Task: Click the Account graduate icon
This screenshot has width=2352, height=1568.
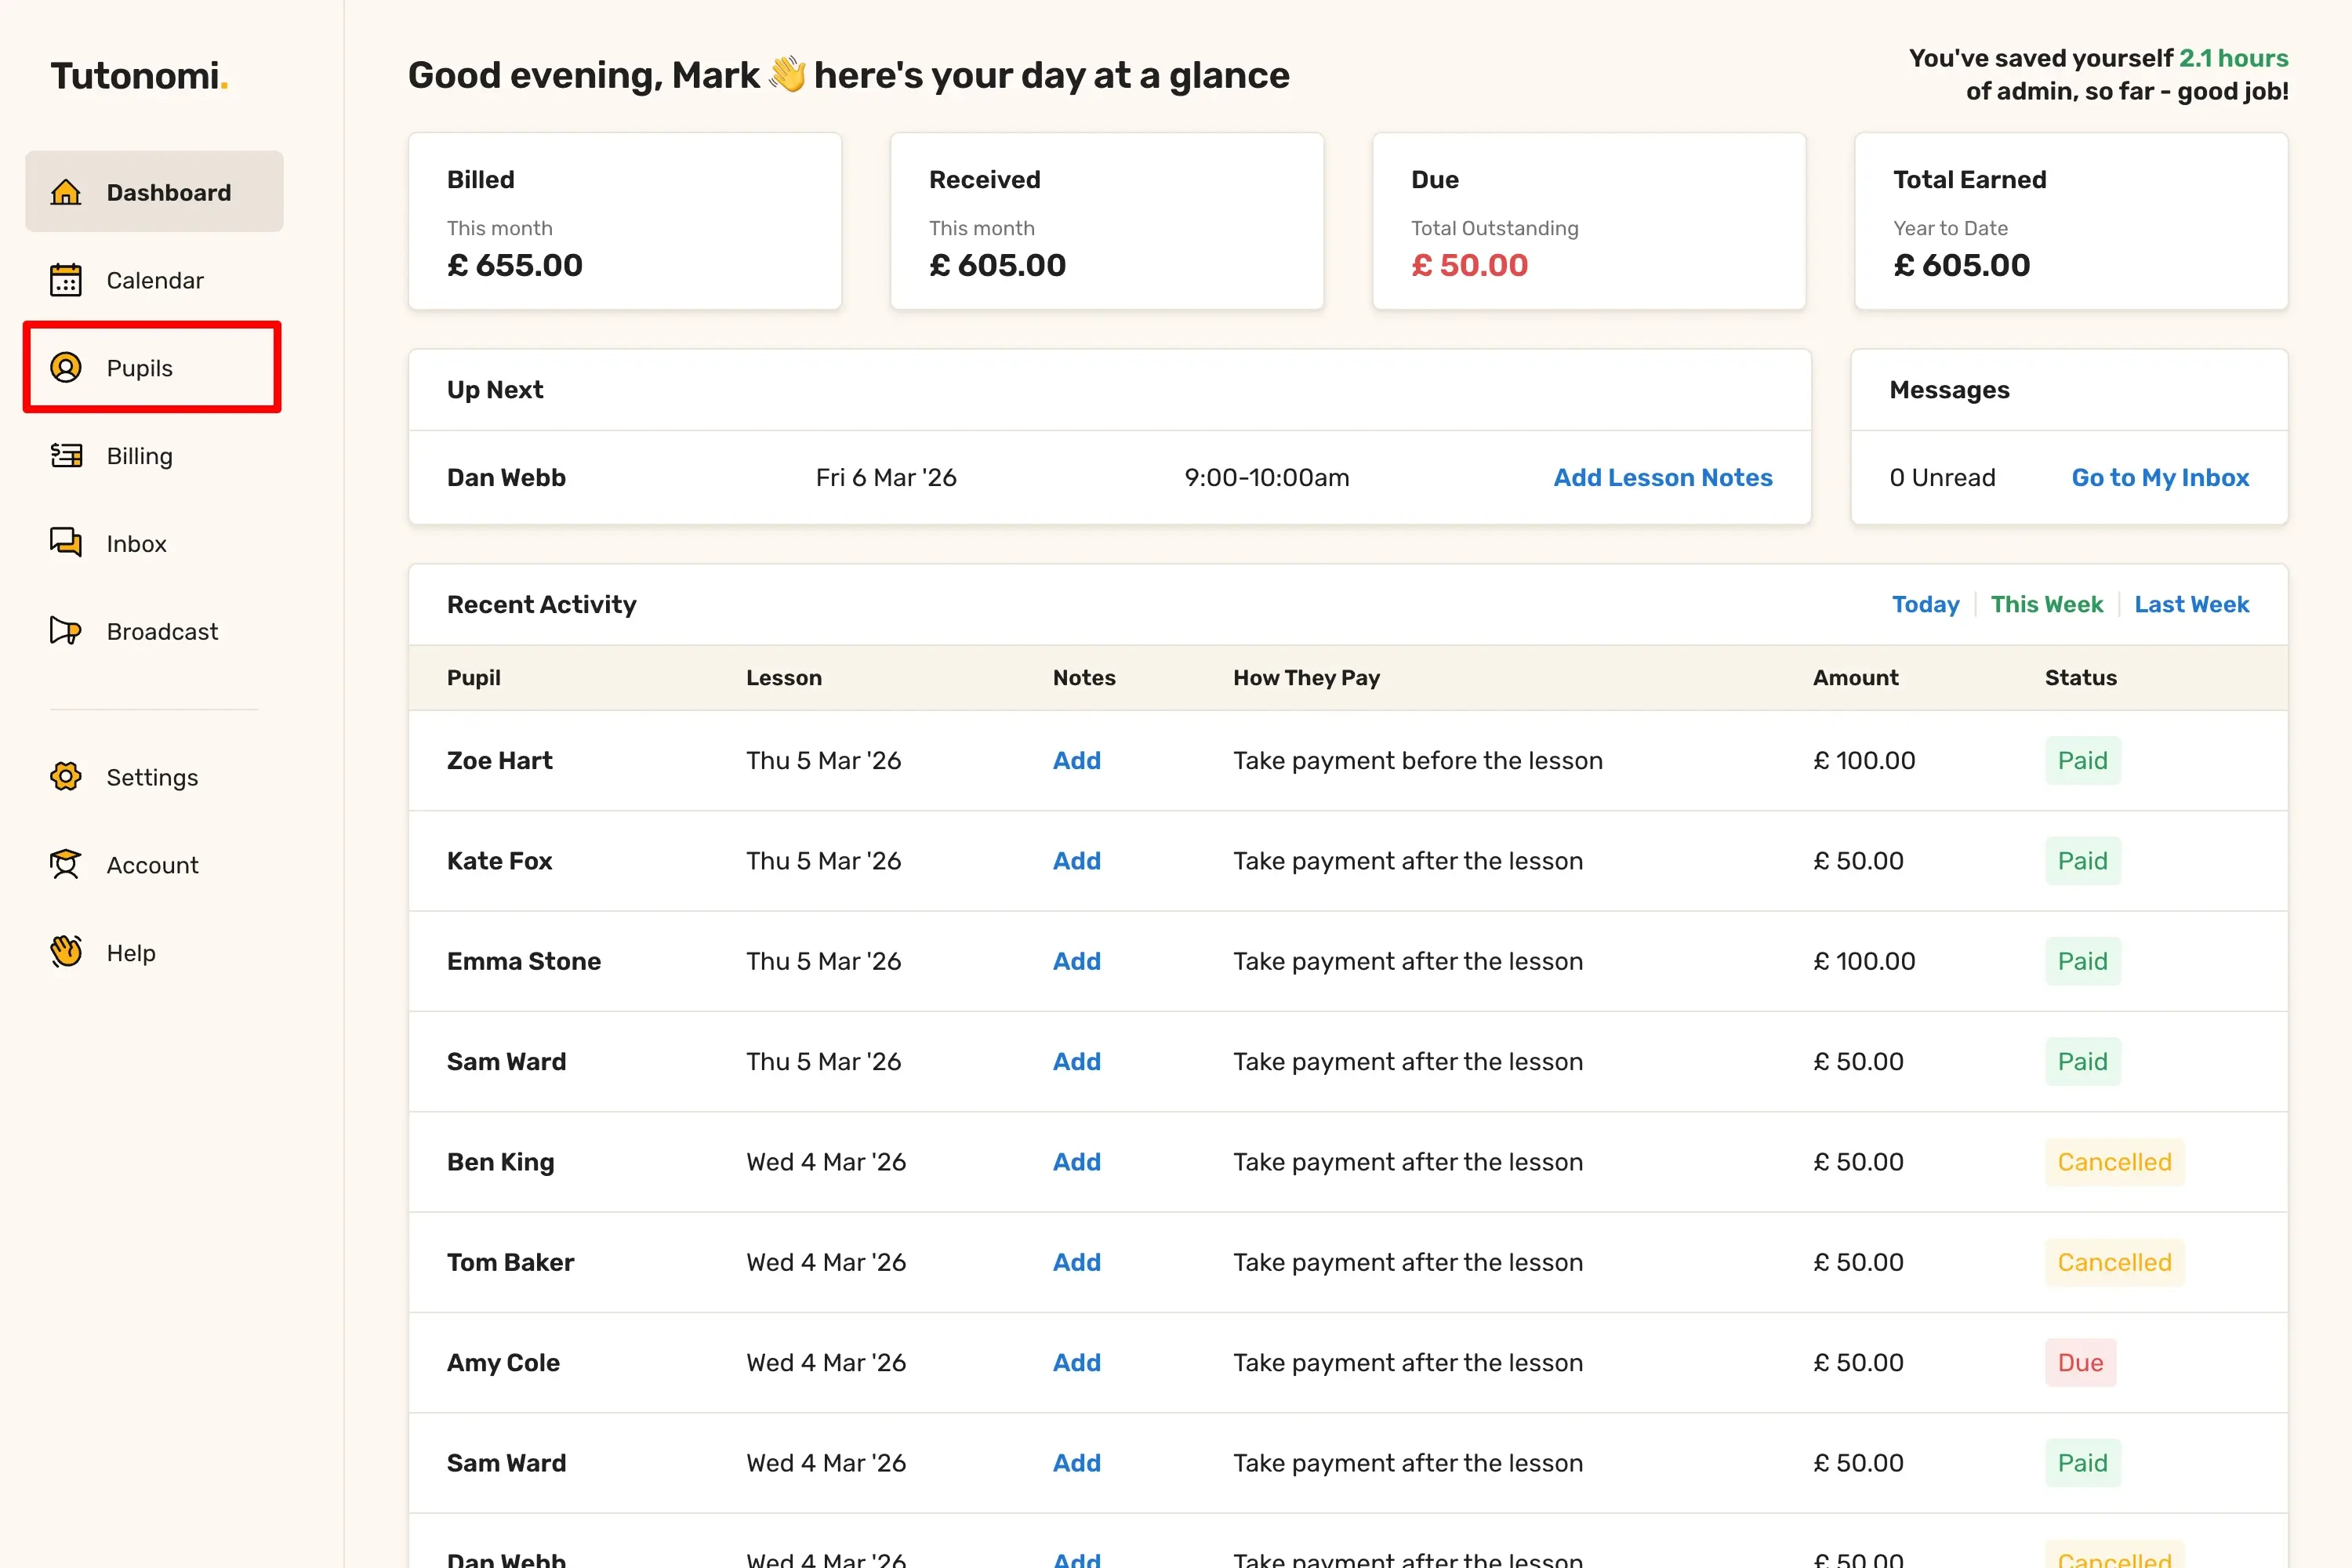Action: pos(66,865)
